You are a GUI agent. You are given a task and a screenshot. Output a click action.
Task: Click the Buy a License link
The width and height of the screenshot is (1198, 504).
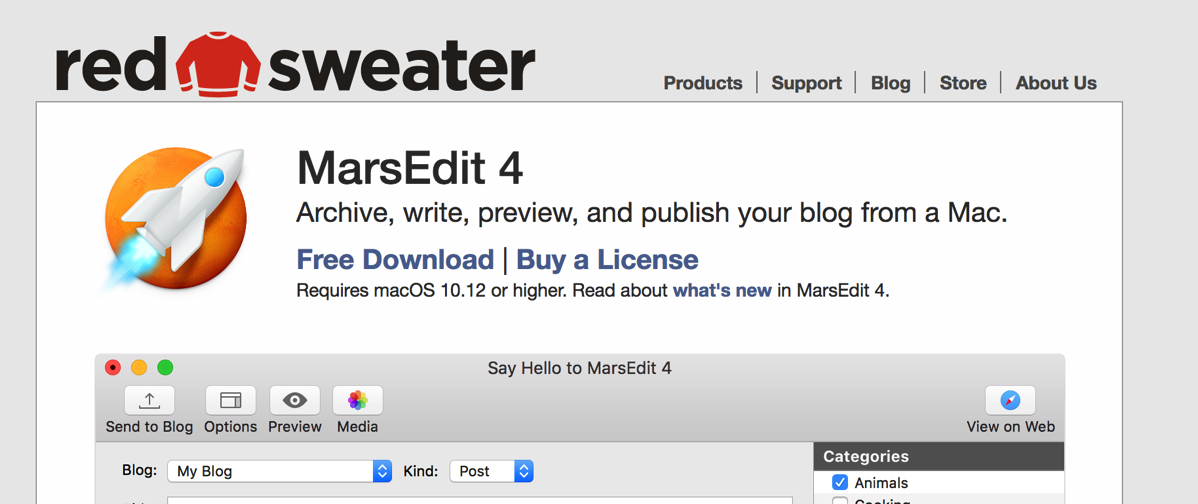click(607, 260)
